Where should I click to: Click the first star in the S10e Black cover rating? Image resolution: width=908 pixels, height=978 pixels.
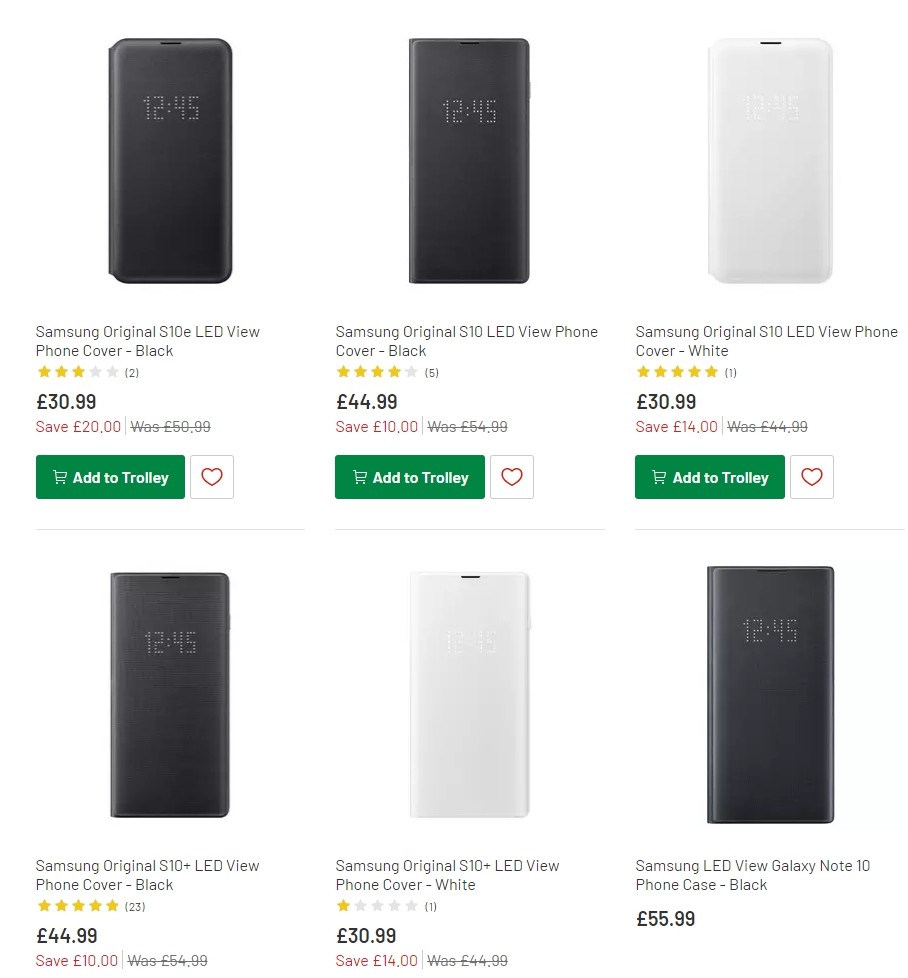(x=44, y=371)
